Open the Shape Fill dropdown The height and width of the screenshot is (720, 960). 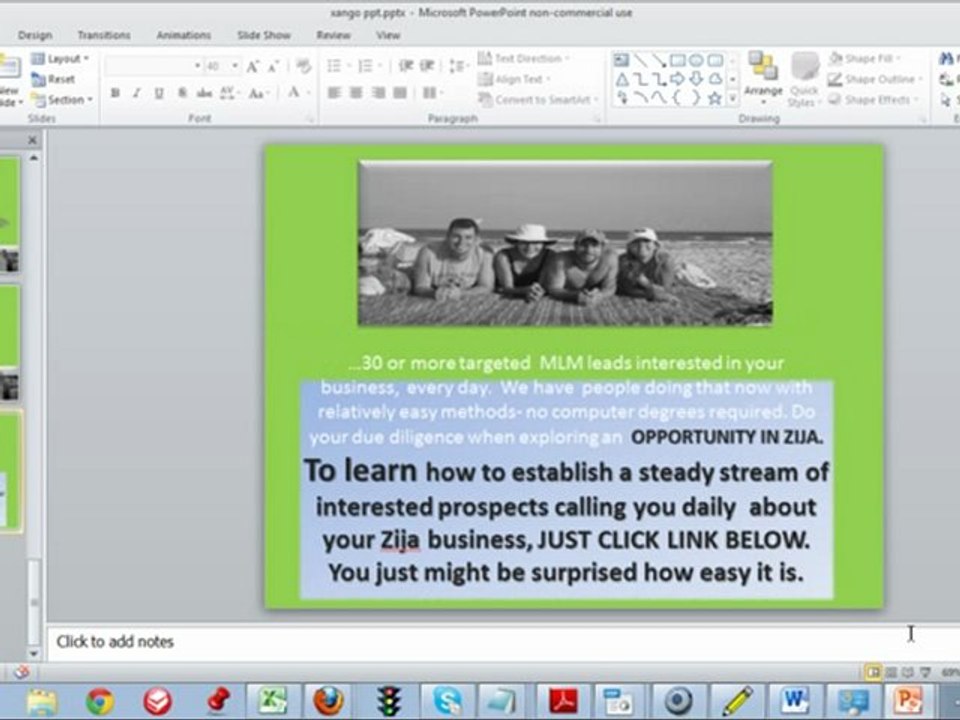(x=864, y=59)
